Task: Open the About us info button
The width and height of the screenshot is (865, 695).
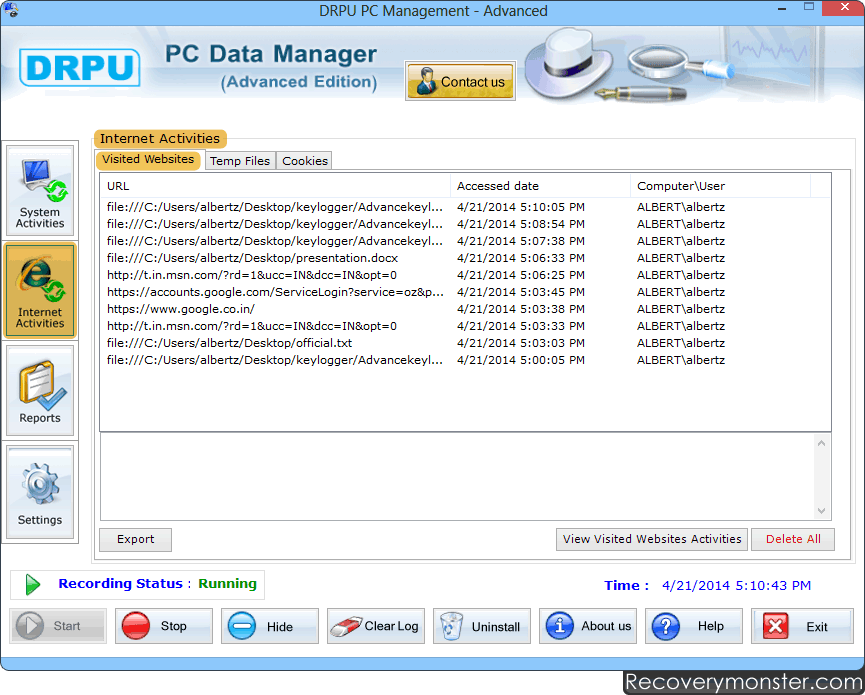Action: (588, 626)
